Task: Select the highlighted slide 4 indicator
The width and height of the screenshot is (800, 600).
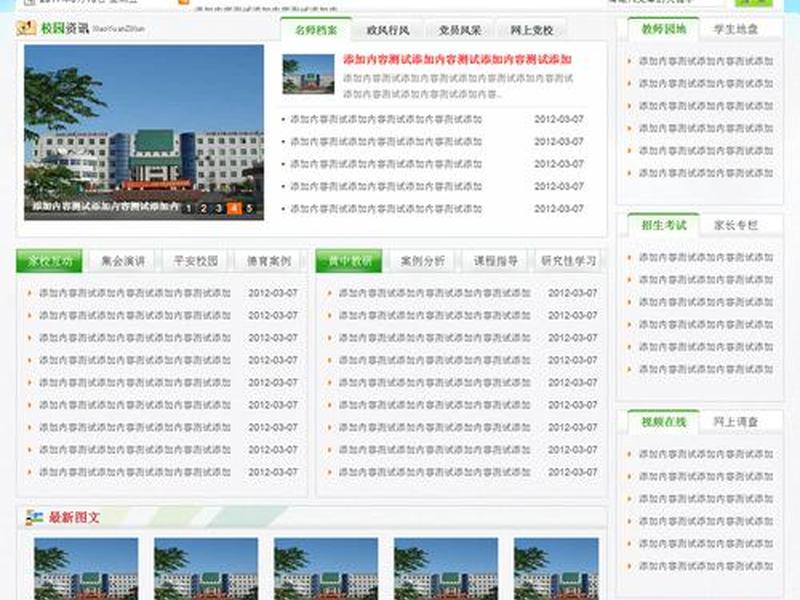Action: click(x=234, y=208)
